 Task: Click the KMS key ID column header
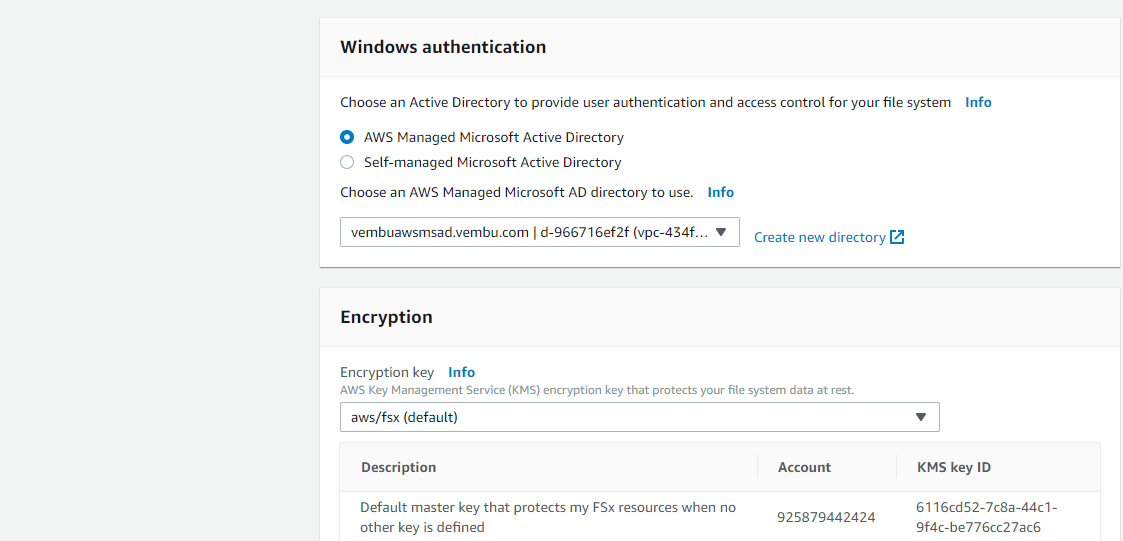click(x=953, y=467)
